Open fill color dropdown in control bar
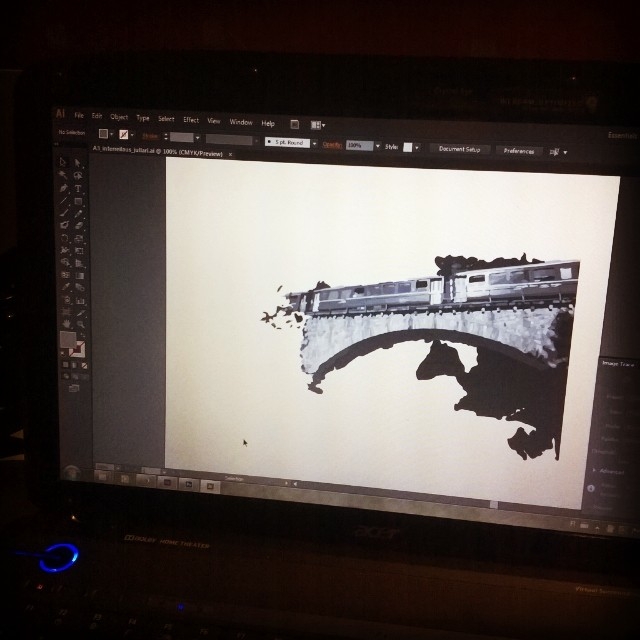Viewport: 640px width, 640px height. coord(111,134)
